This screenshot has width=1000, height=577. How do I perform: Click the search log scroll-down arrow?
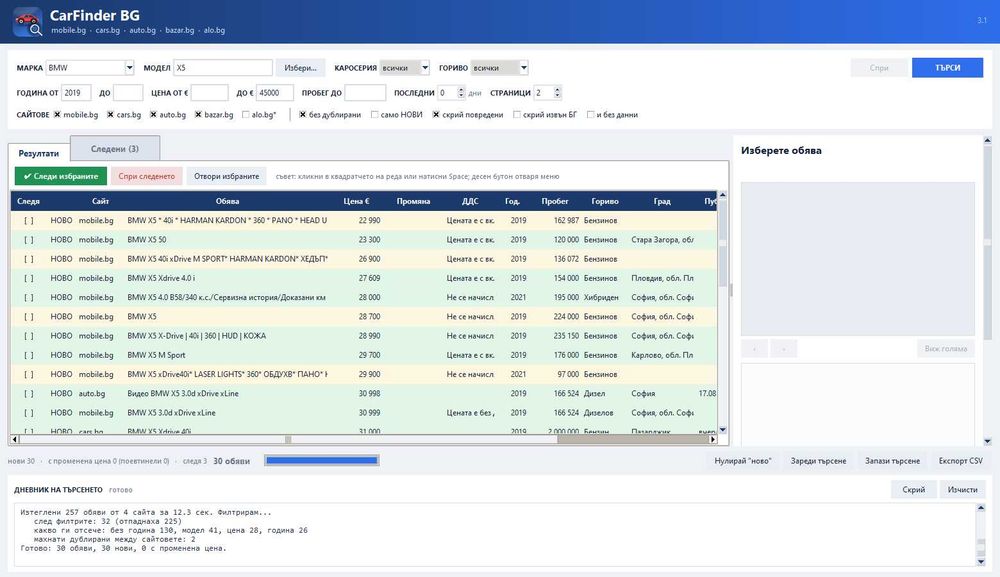(x=981, y=562)
